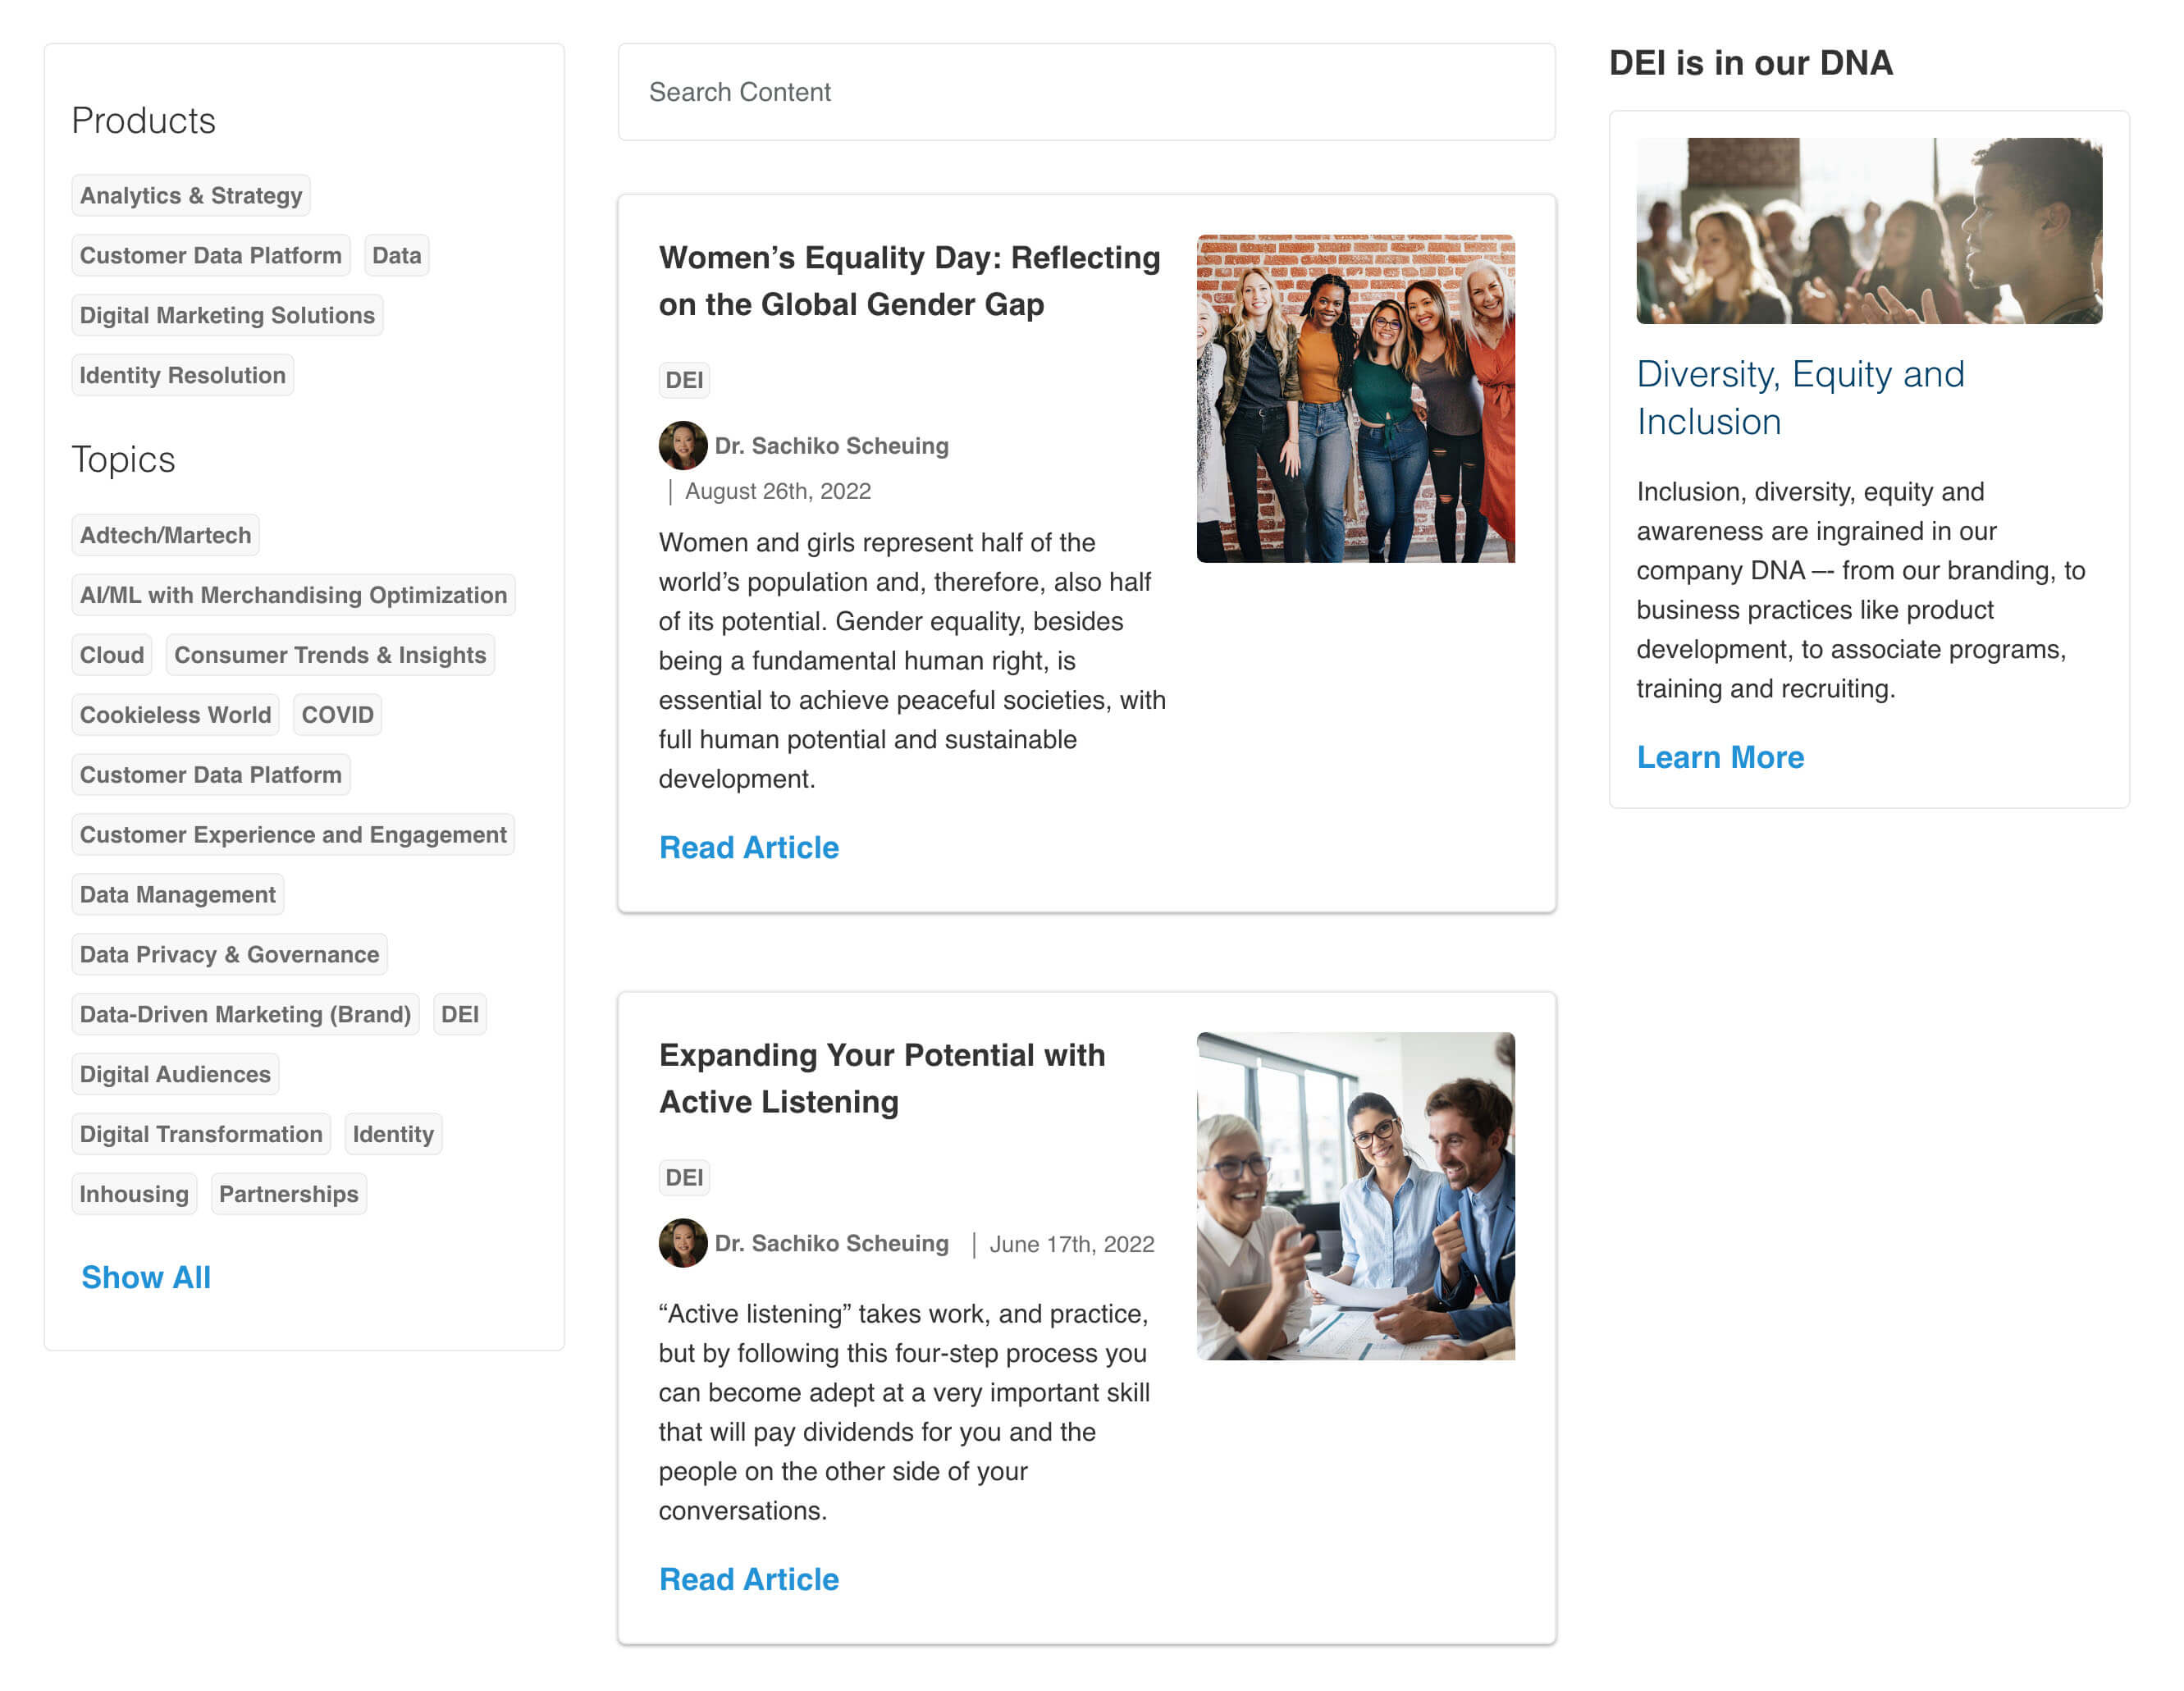Open author avatar on Women's Equality Day card
The image size is (2184, 1691).
point(683,446)
